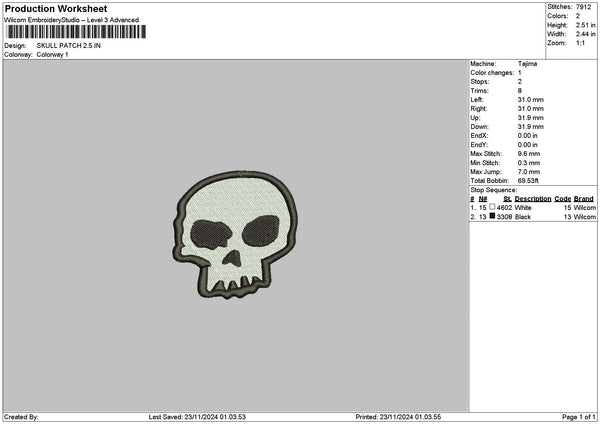This screenshot has width=600, height=424.
Task: Click the 'Description' column header
Action: pos(533,199)
